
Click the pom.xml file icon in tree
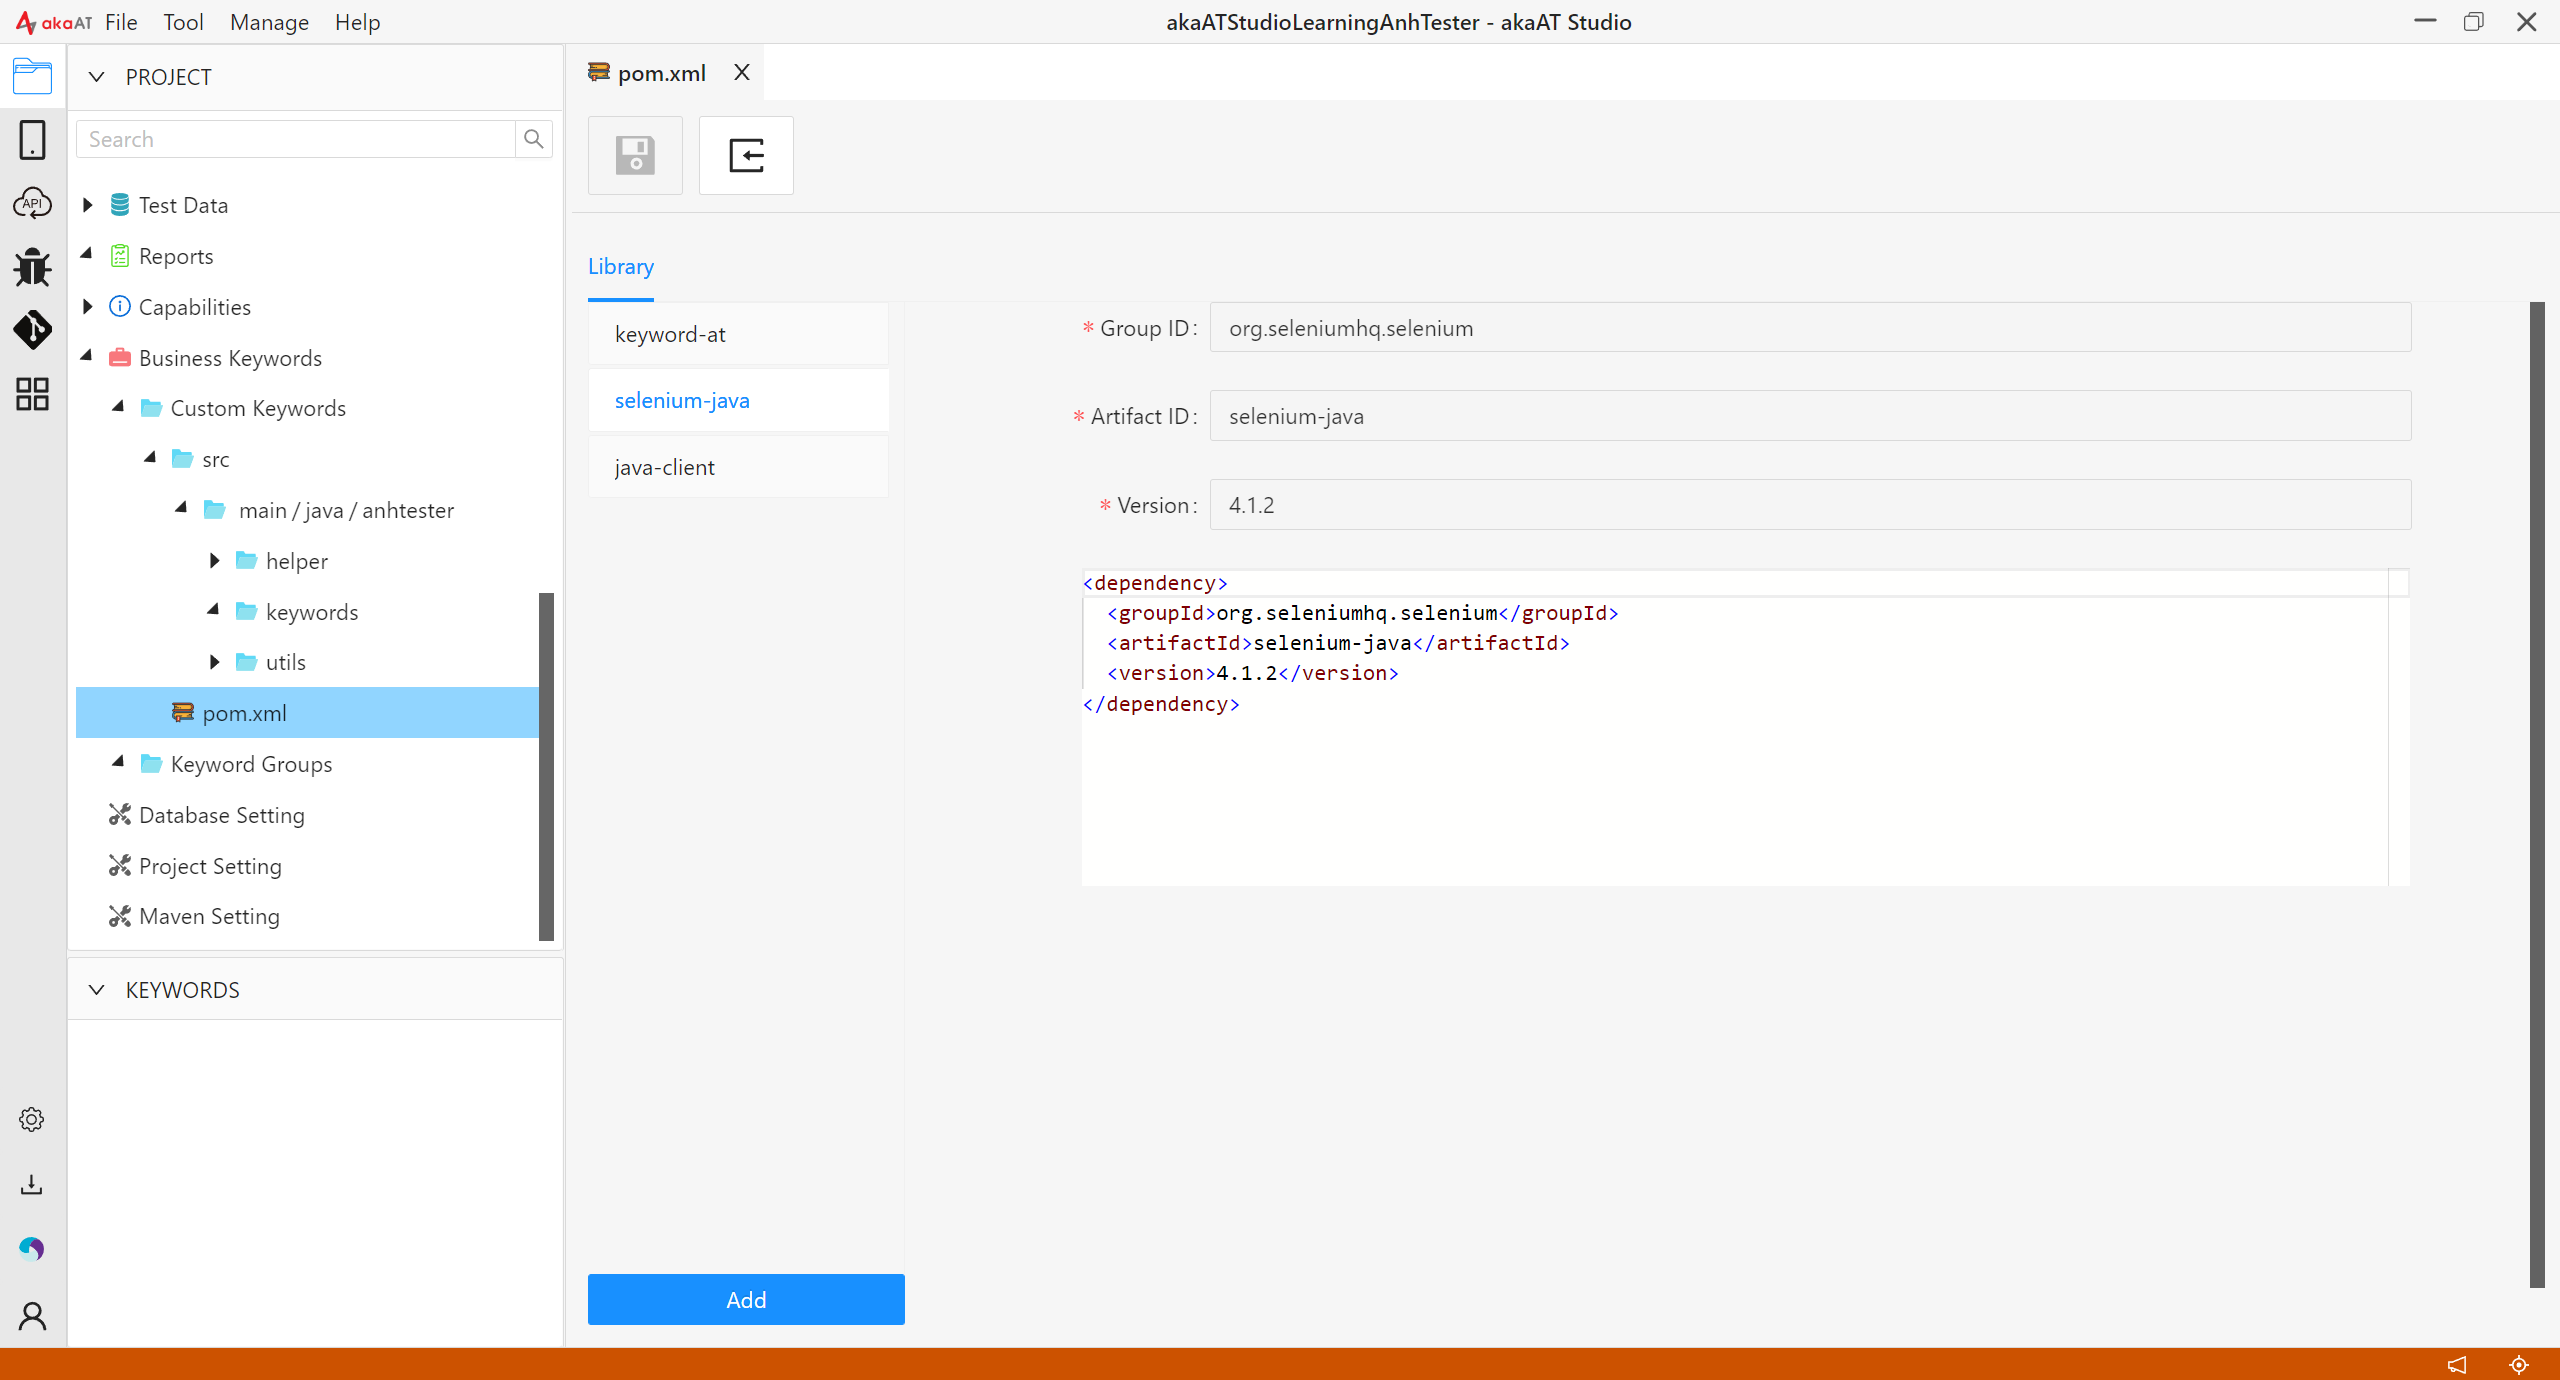pyautogui.click(x=182, y=712)
